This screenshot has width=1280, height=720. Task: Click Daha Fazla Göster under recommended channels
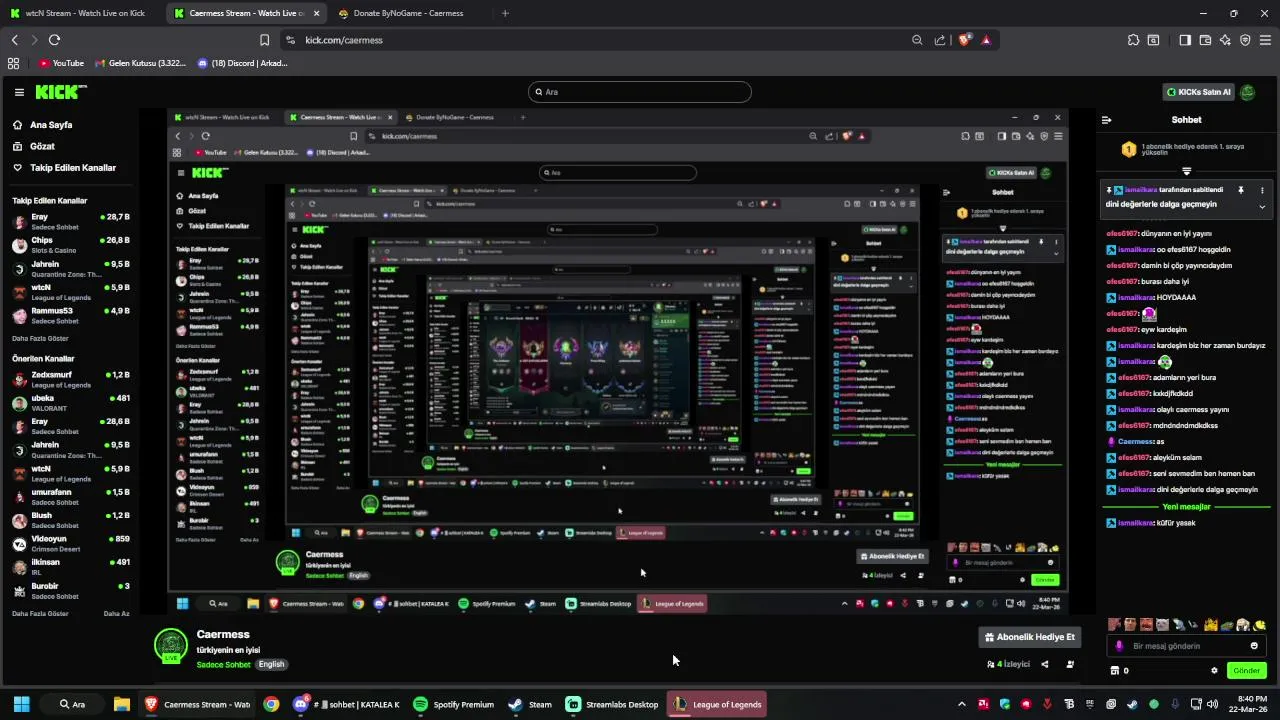pyautogui.click(x=40, y=613)
